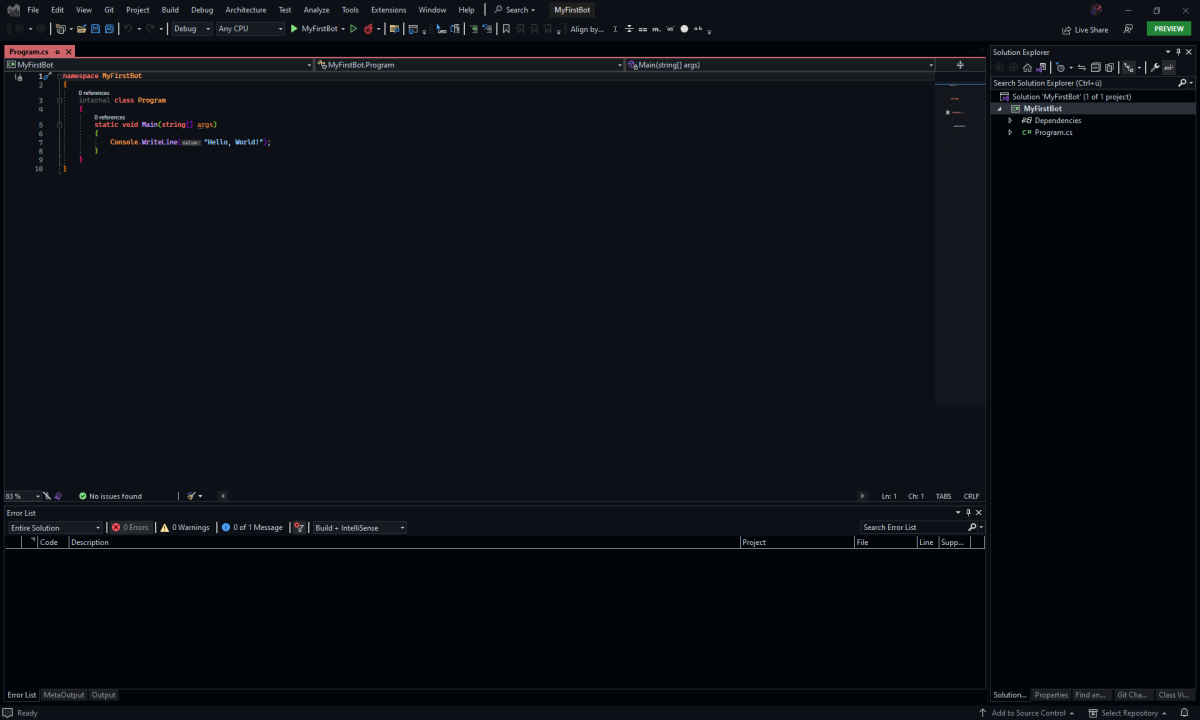Click the Undo icon in toolbar
The height and width of the screenshot is (720, 1200).
pyautogui.click(x=126, y=28)
